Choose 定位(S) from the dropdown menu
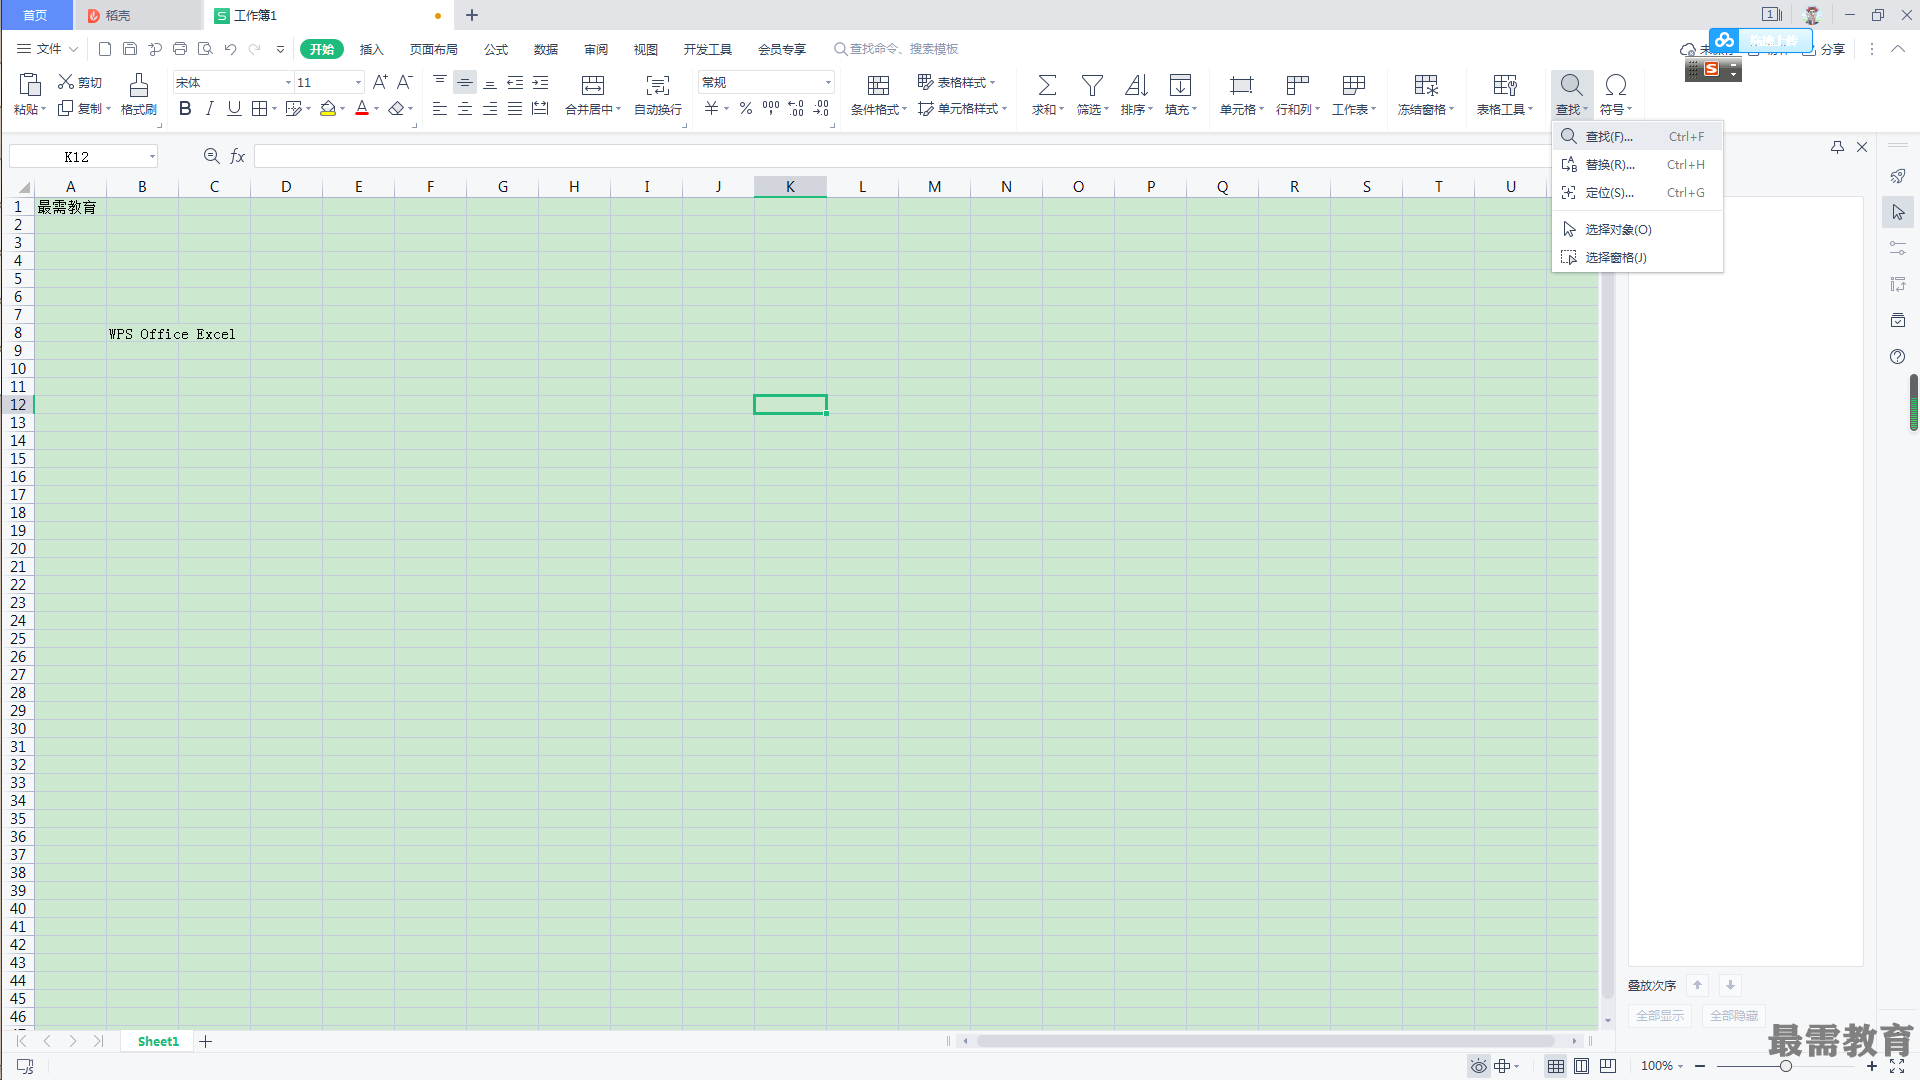The image size is (1920, 1080). click(x=1637, y=192)
